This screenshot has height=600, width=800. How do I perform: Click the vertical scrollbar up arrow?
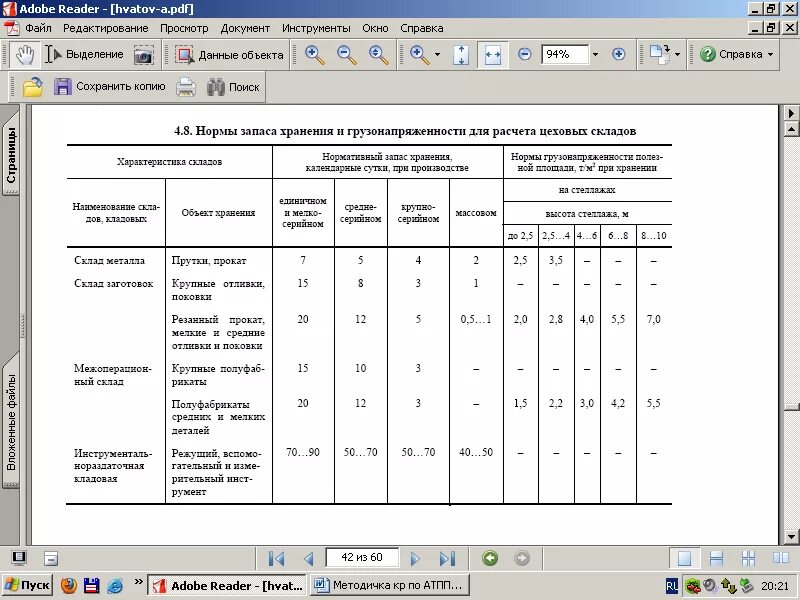(791, 129)
